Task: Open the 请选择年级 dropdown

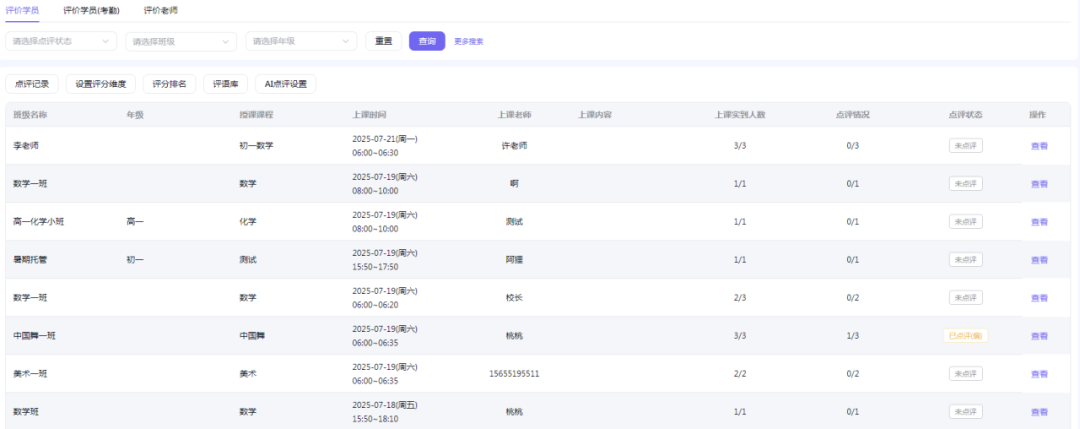Action: click(301, 41)
